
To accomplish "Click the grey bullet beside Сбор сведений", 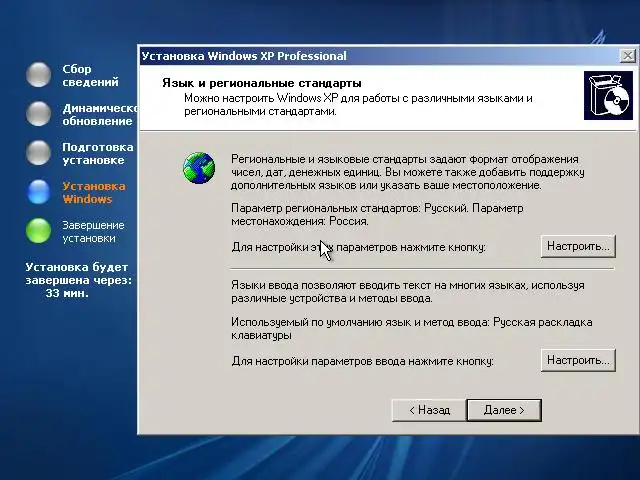I will (38, 75).
